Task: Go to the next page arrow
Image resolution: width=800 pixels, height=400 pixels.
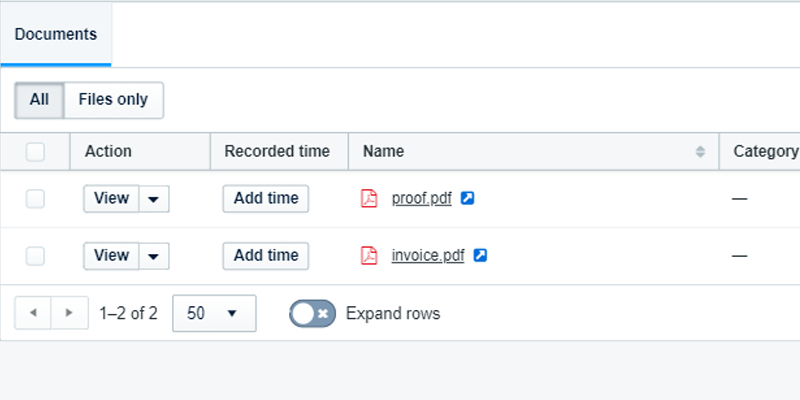Action: coord(69,313)
